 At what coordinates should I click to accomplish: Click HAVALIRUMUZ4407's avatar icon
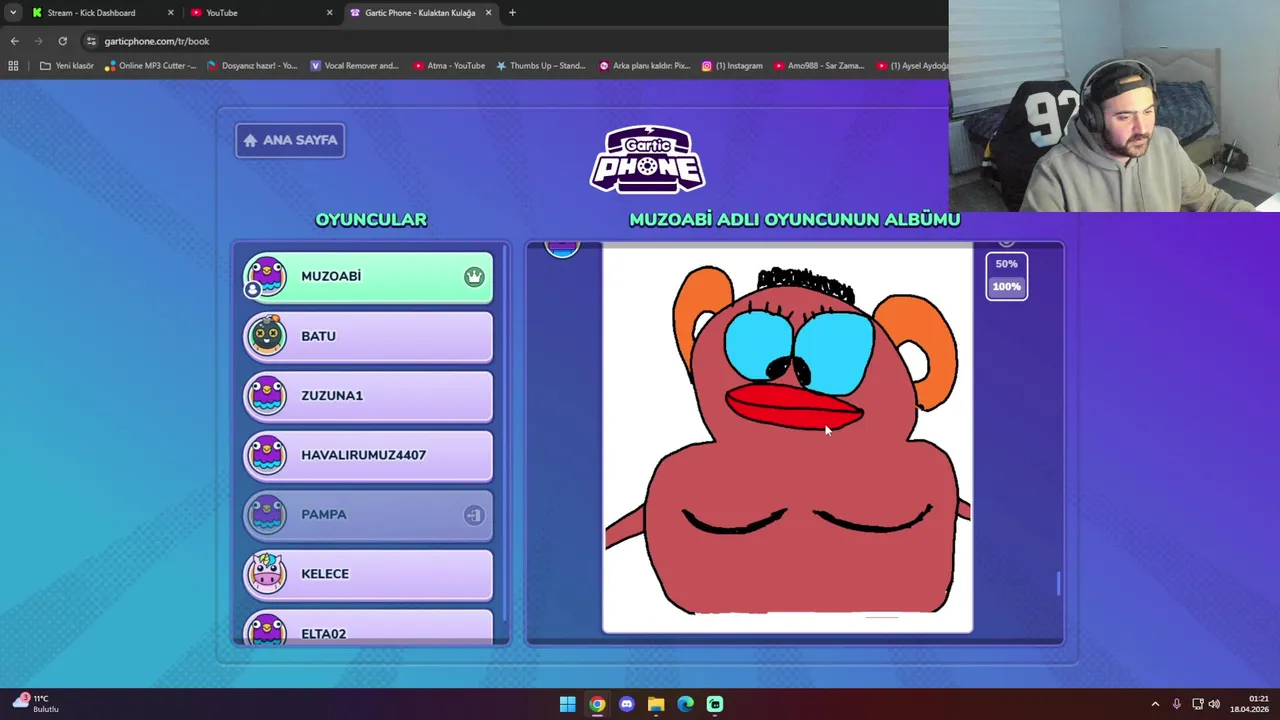pyautogui.click(x=267, y=455)
